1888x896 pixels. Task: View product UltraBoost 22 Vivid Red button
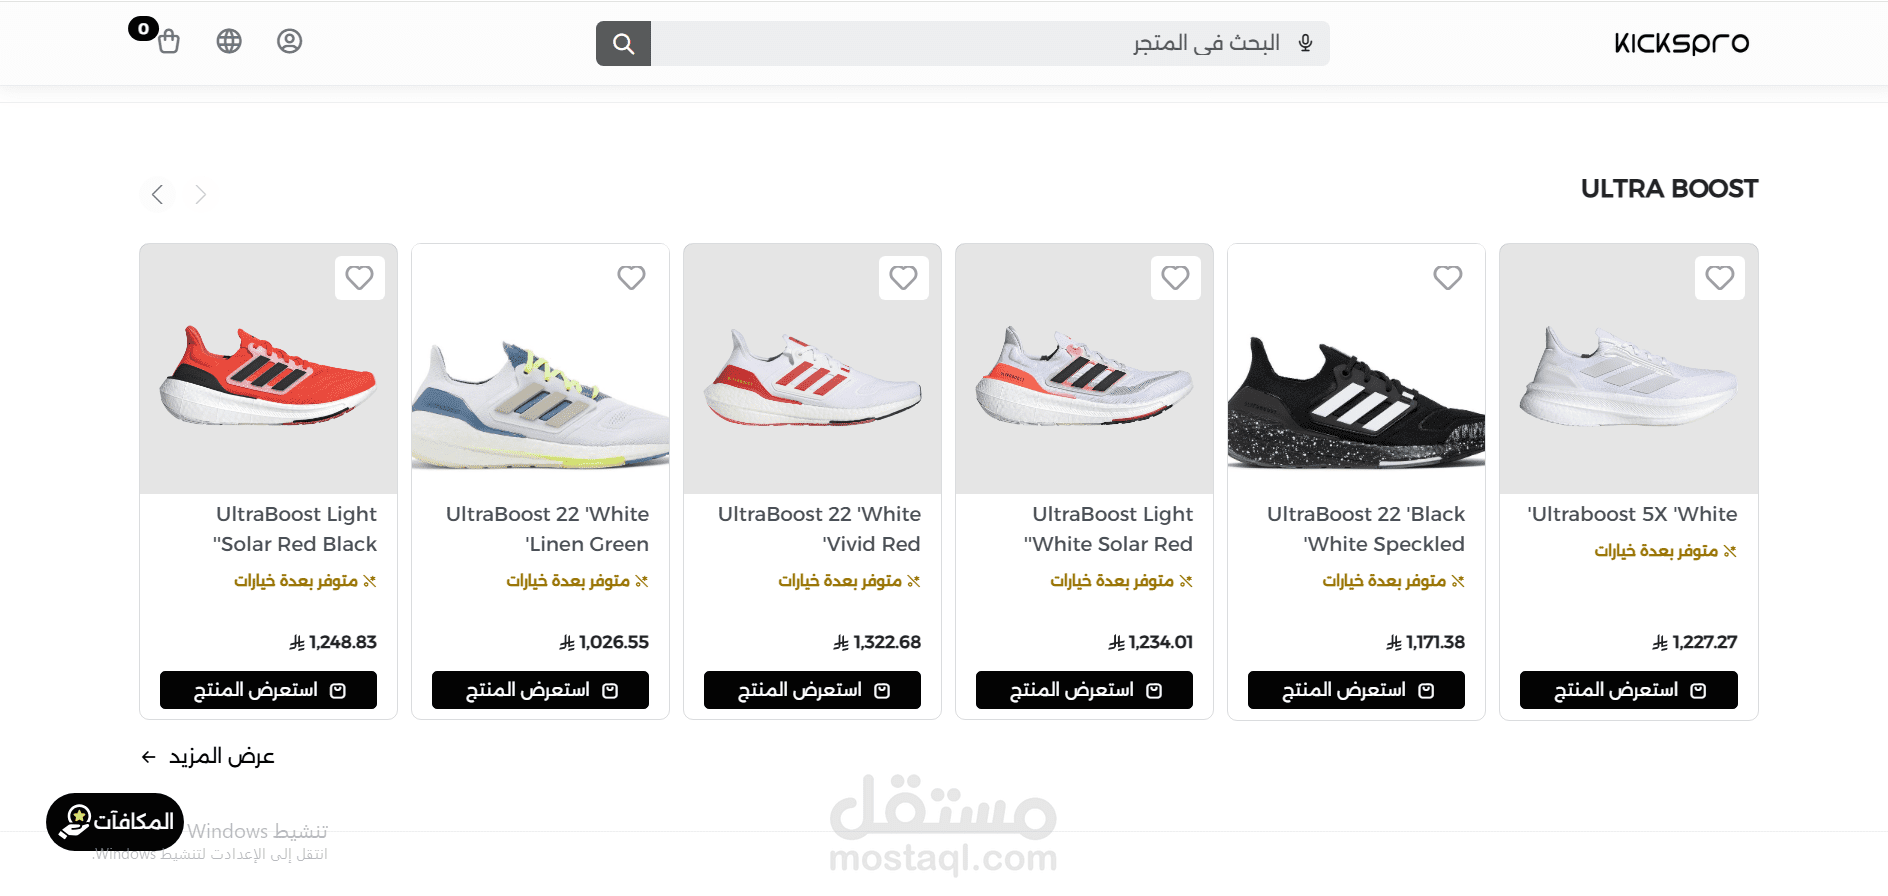point(812,690)
